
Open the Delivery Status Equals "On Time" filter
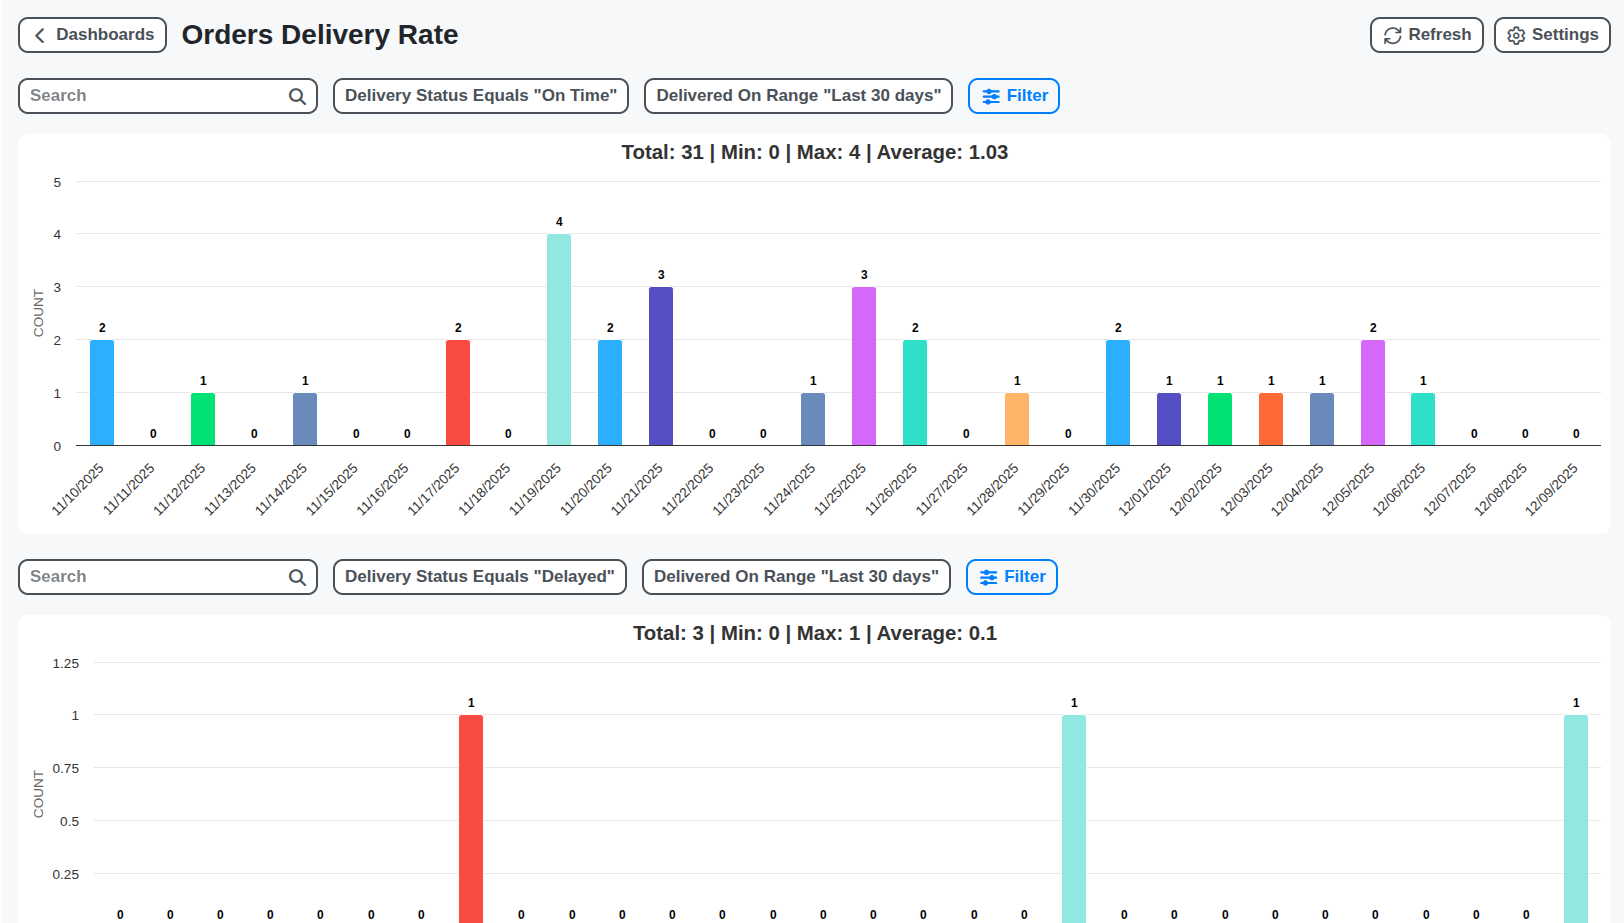pos(480,96)
